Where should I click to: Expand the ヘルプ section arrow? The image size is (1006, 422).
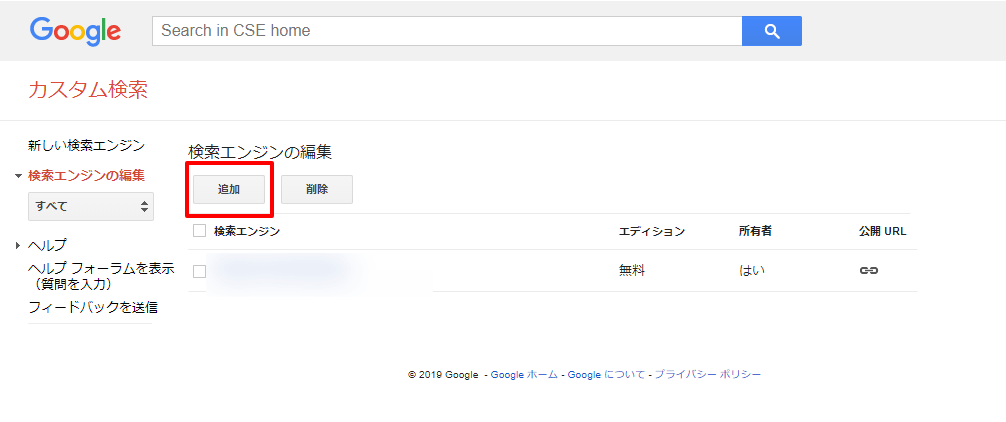click(x=18, y=245)
